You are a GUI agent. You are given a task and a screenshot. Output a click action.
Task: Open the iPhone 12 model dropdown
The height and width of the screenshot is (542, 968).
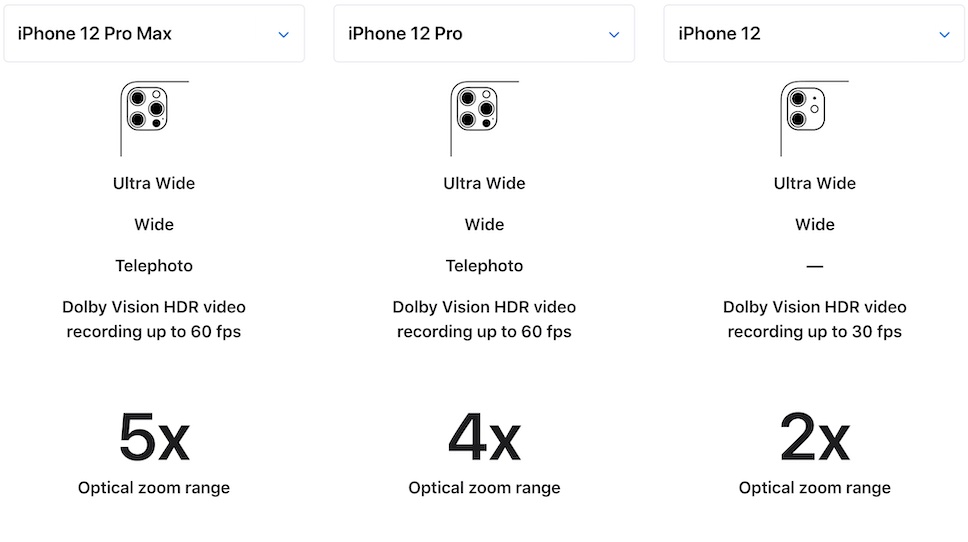[x=813, y=34]
